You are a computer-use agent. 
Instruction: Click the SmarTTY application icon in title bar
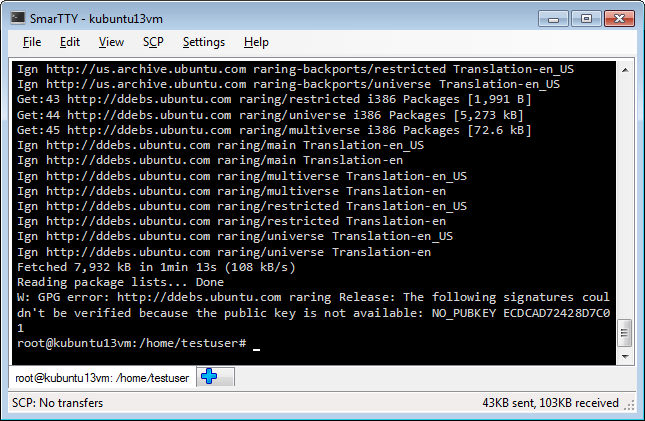click(x=18, y=18)
